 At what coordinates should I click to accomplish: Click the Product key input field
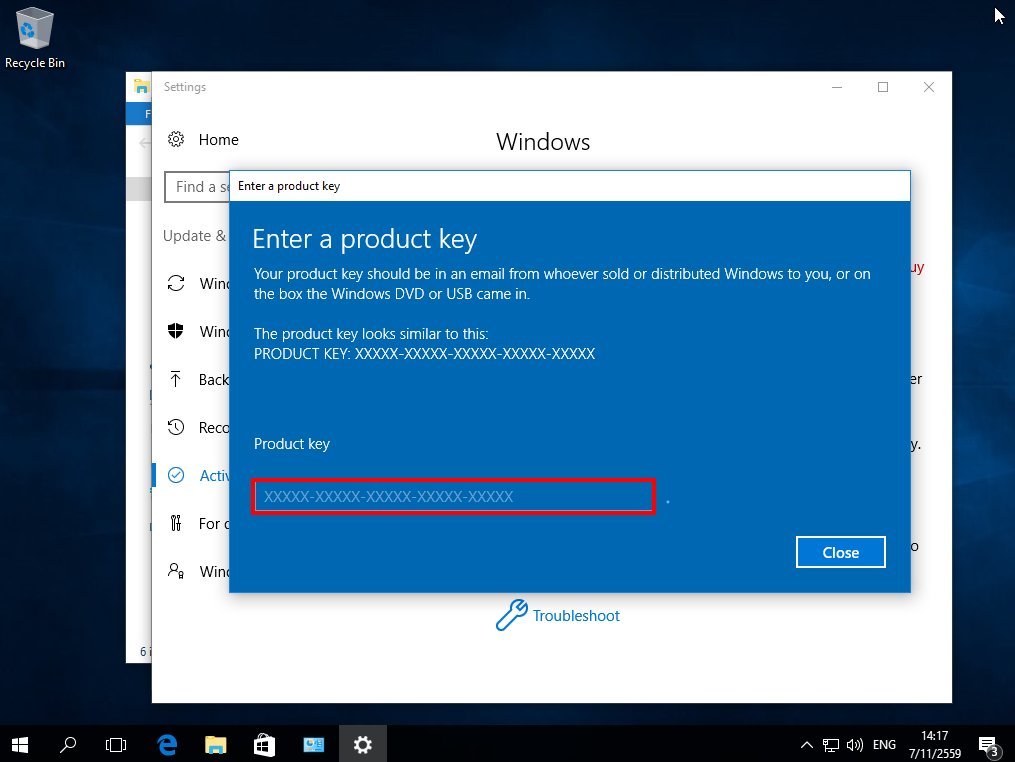(453, 497)
